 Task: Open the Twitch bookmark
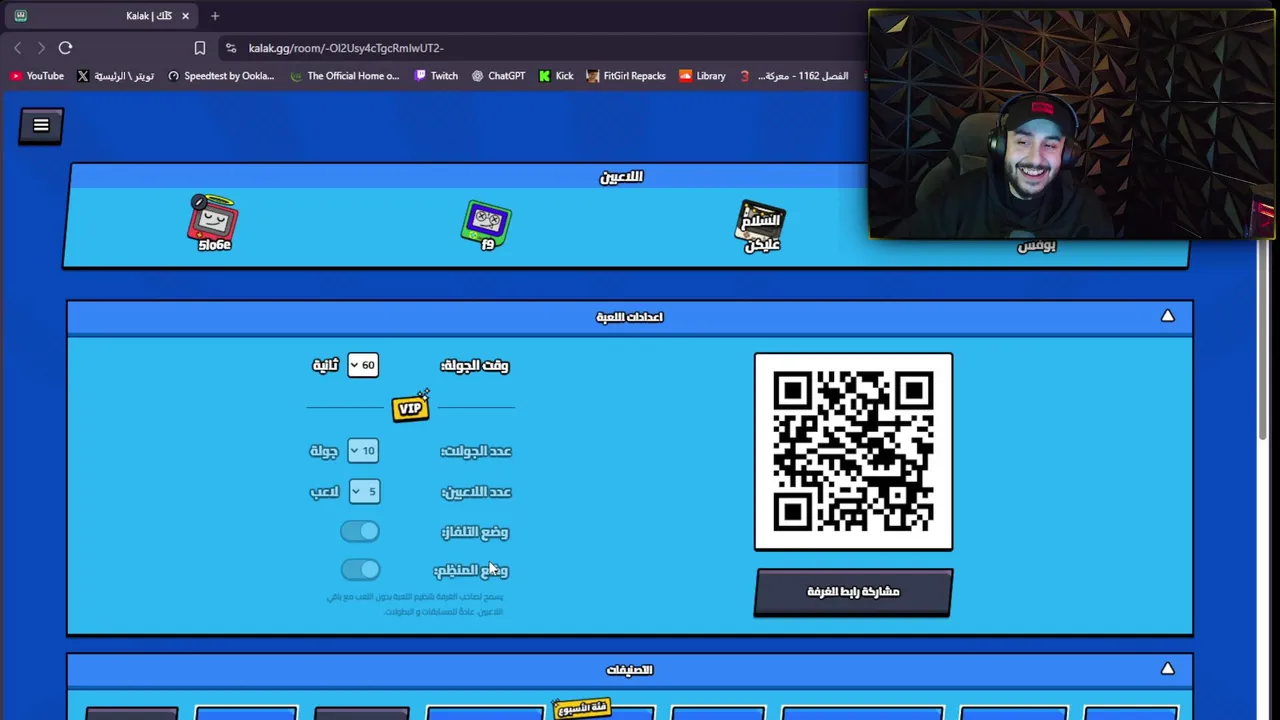(x=436, y=76)
